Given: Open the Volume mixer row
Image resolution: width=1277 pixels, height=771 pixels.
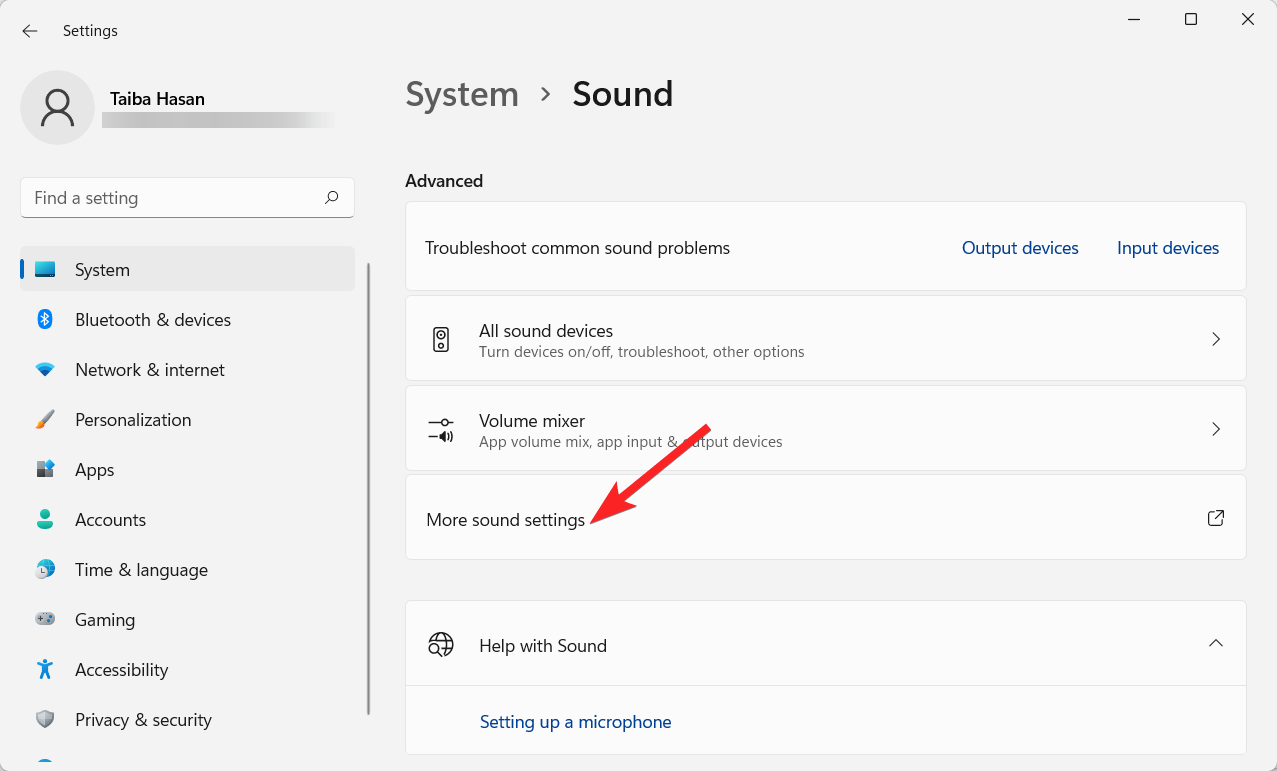Looking at the screenshot, I should [826, 428].
